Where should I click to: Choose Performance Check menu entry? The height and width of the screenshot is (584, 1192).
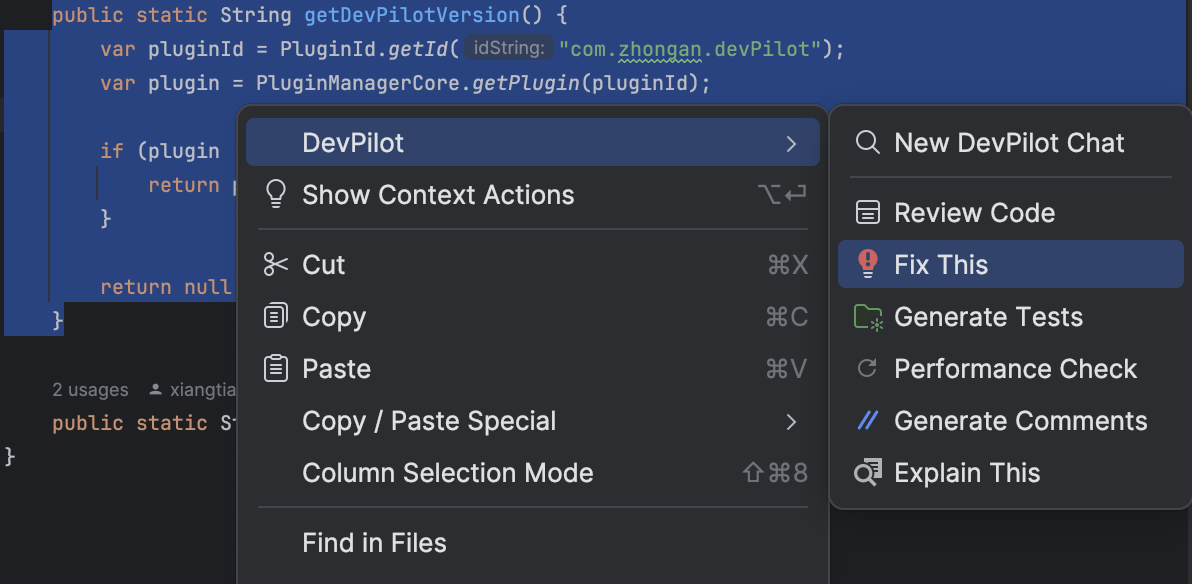point(1015,369)
